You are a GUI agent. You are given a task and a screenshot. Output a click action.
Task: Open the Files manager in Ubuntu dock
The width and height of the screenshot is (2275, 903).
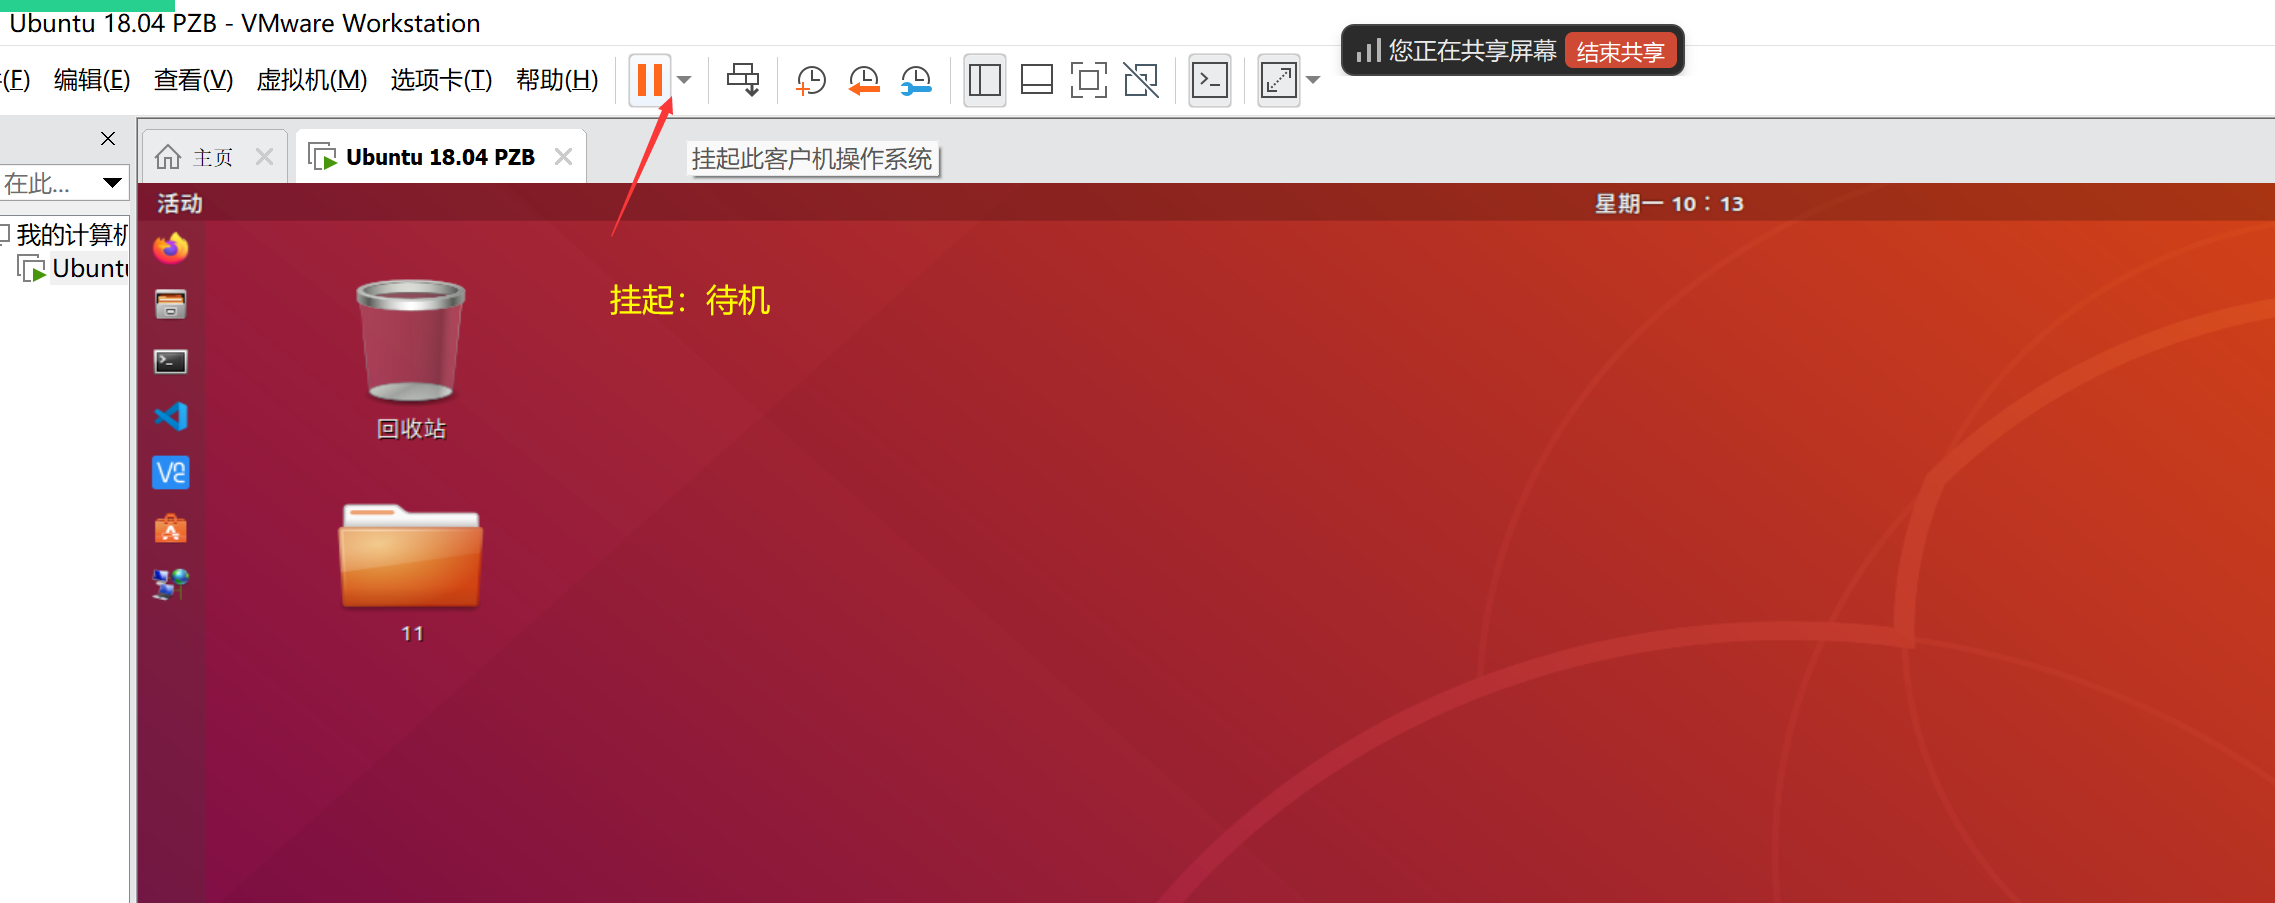[171, 304]
